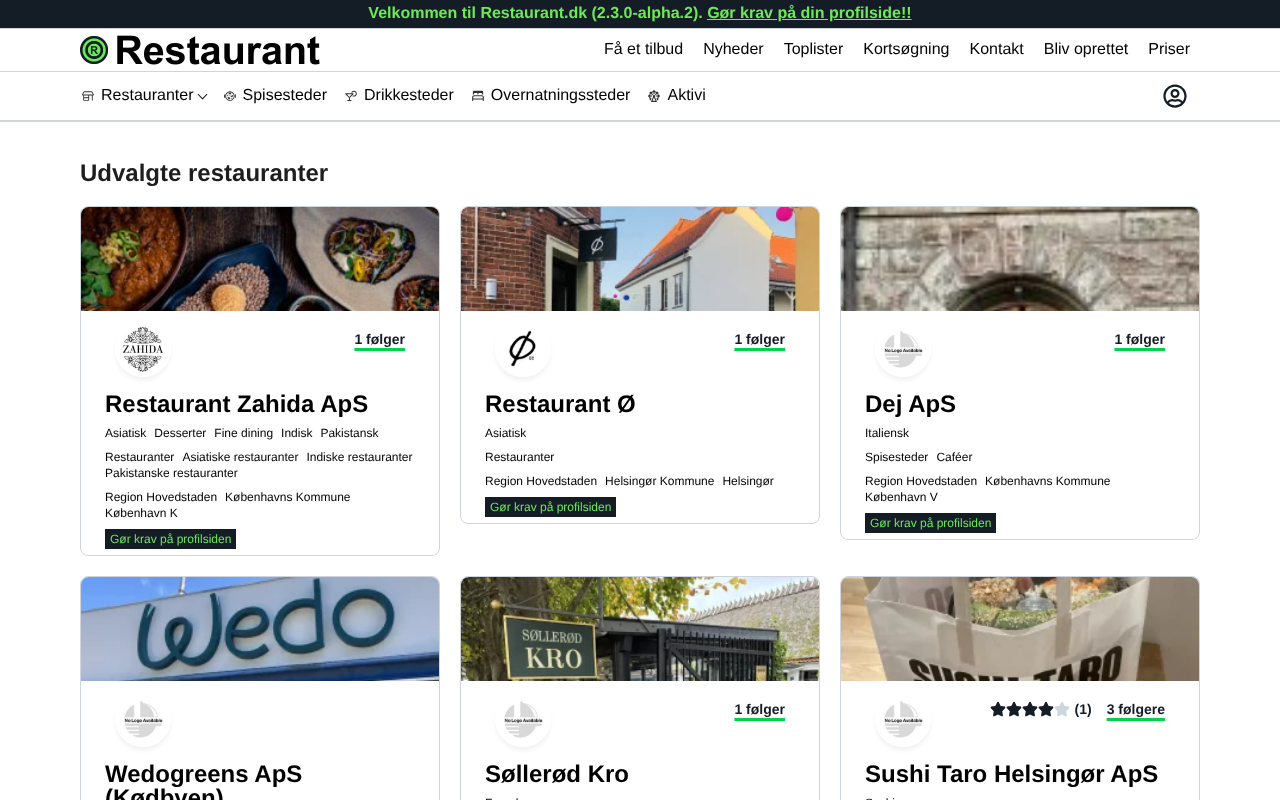Image resolution: width=1280 pixels, height=800 pixels.
Task: Open the Drikkesteder menu item
Action: tap(409, 95)
